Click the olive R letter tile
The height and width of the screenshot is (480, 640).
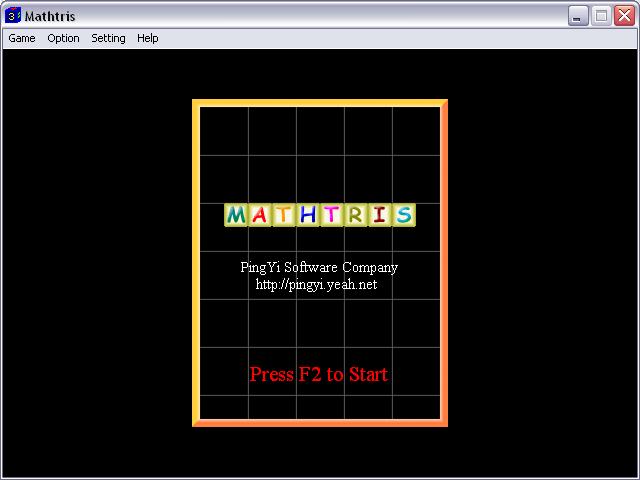(356, 215)
